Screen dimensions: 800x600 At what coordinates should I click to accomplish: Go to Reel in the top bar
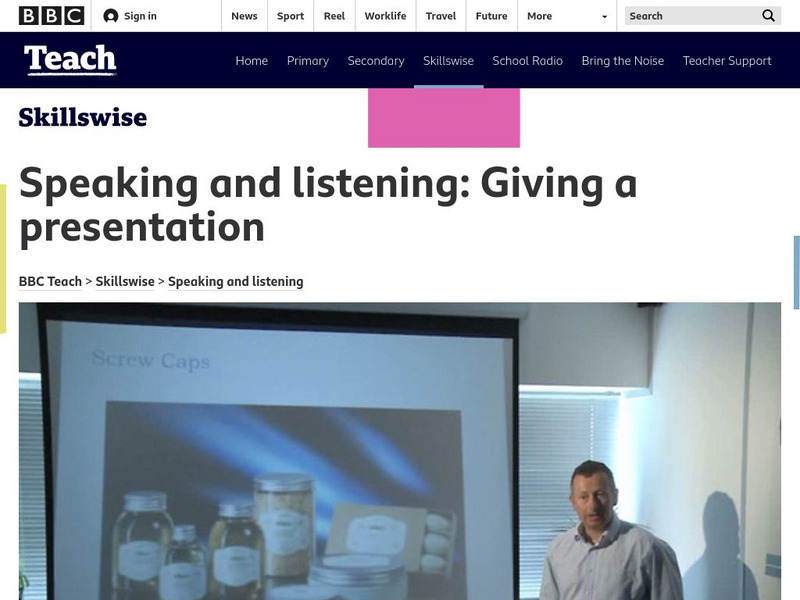(x=334, y=16)
